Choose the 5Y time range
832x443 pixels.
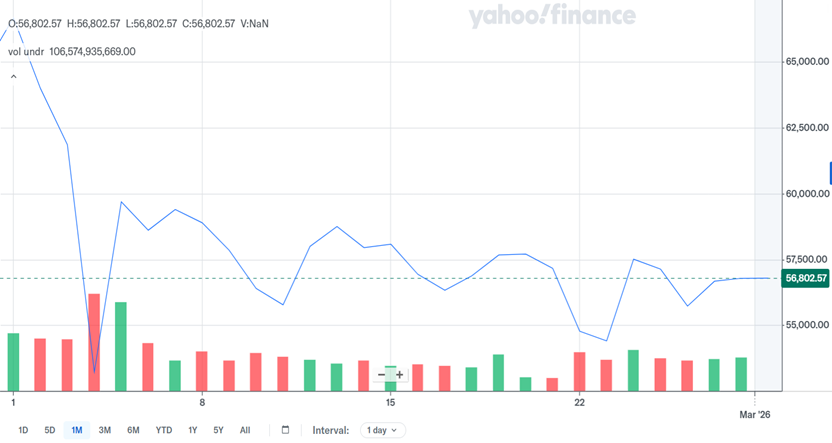click(218, 430)
